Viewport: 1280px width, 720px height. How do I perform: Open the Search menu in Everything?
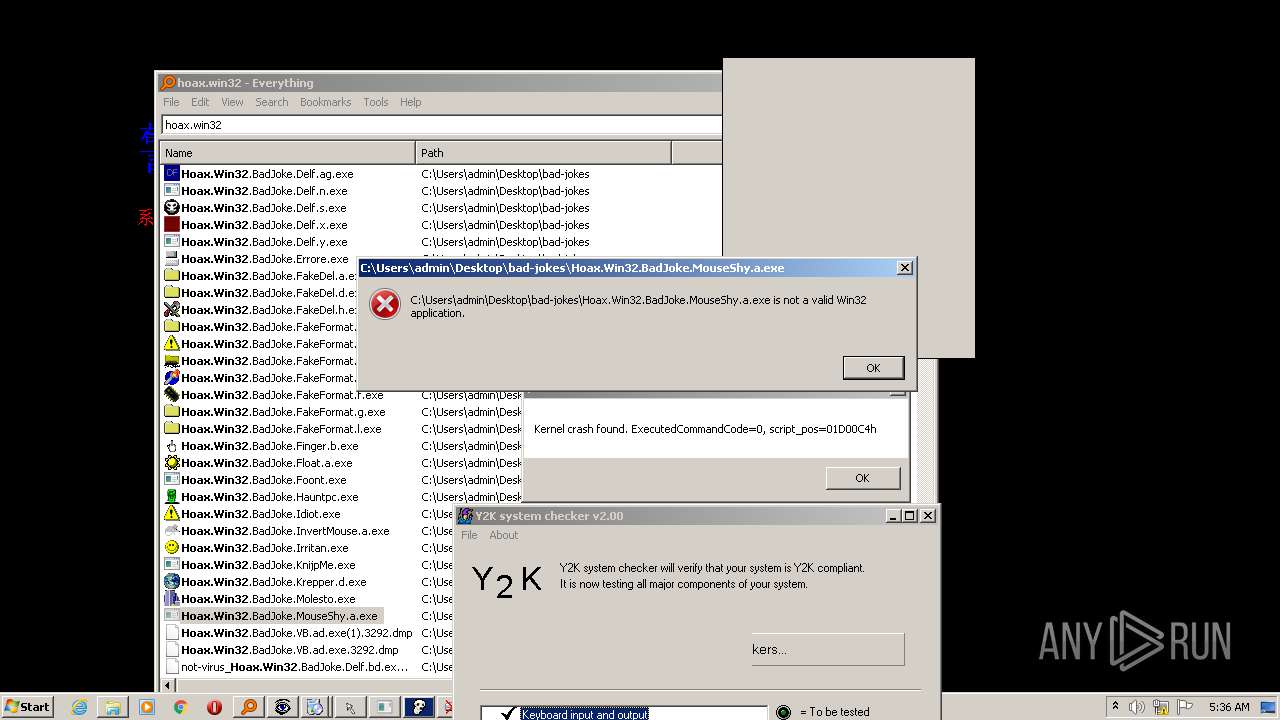click(x=271, y=102)
